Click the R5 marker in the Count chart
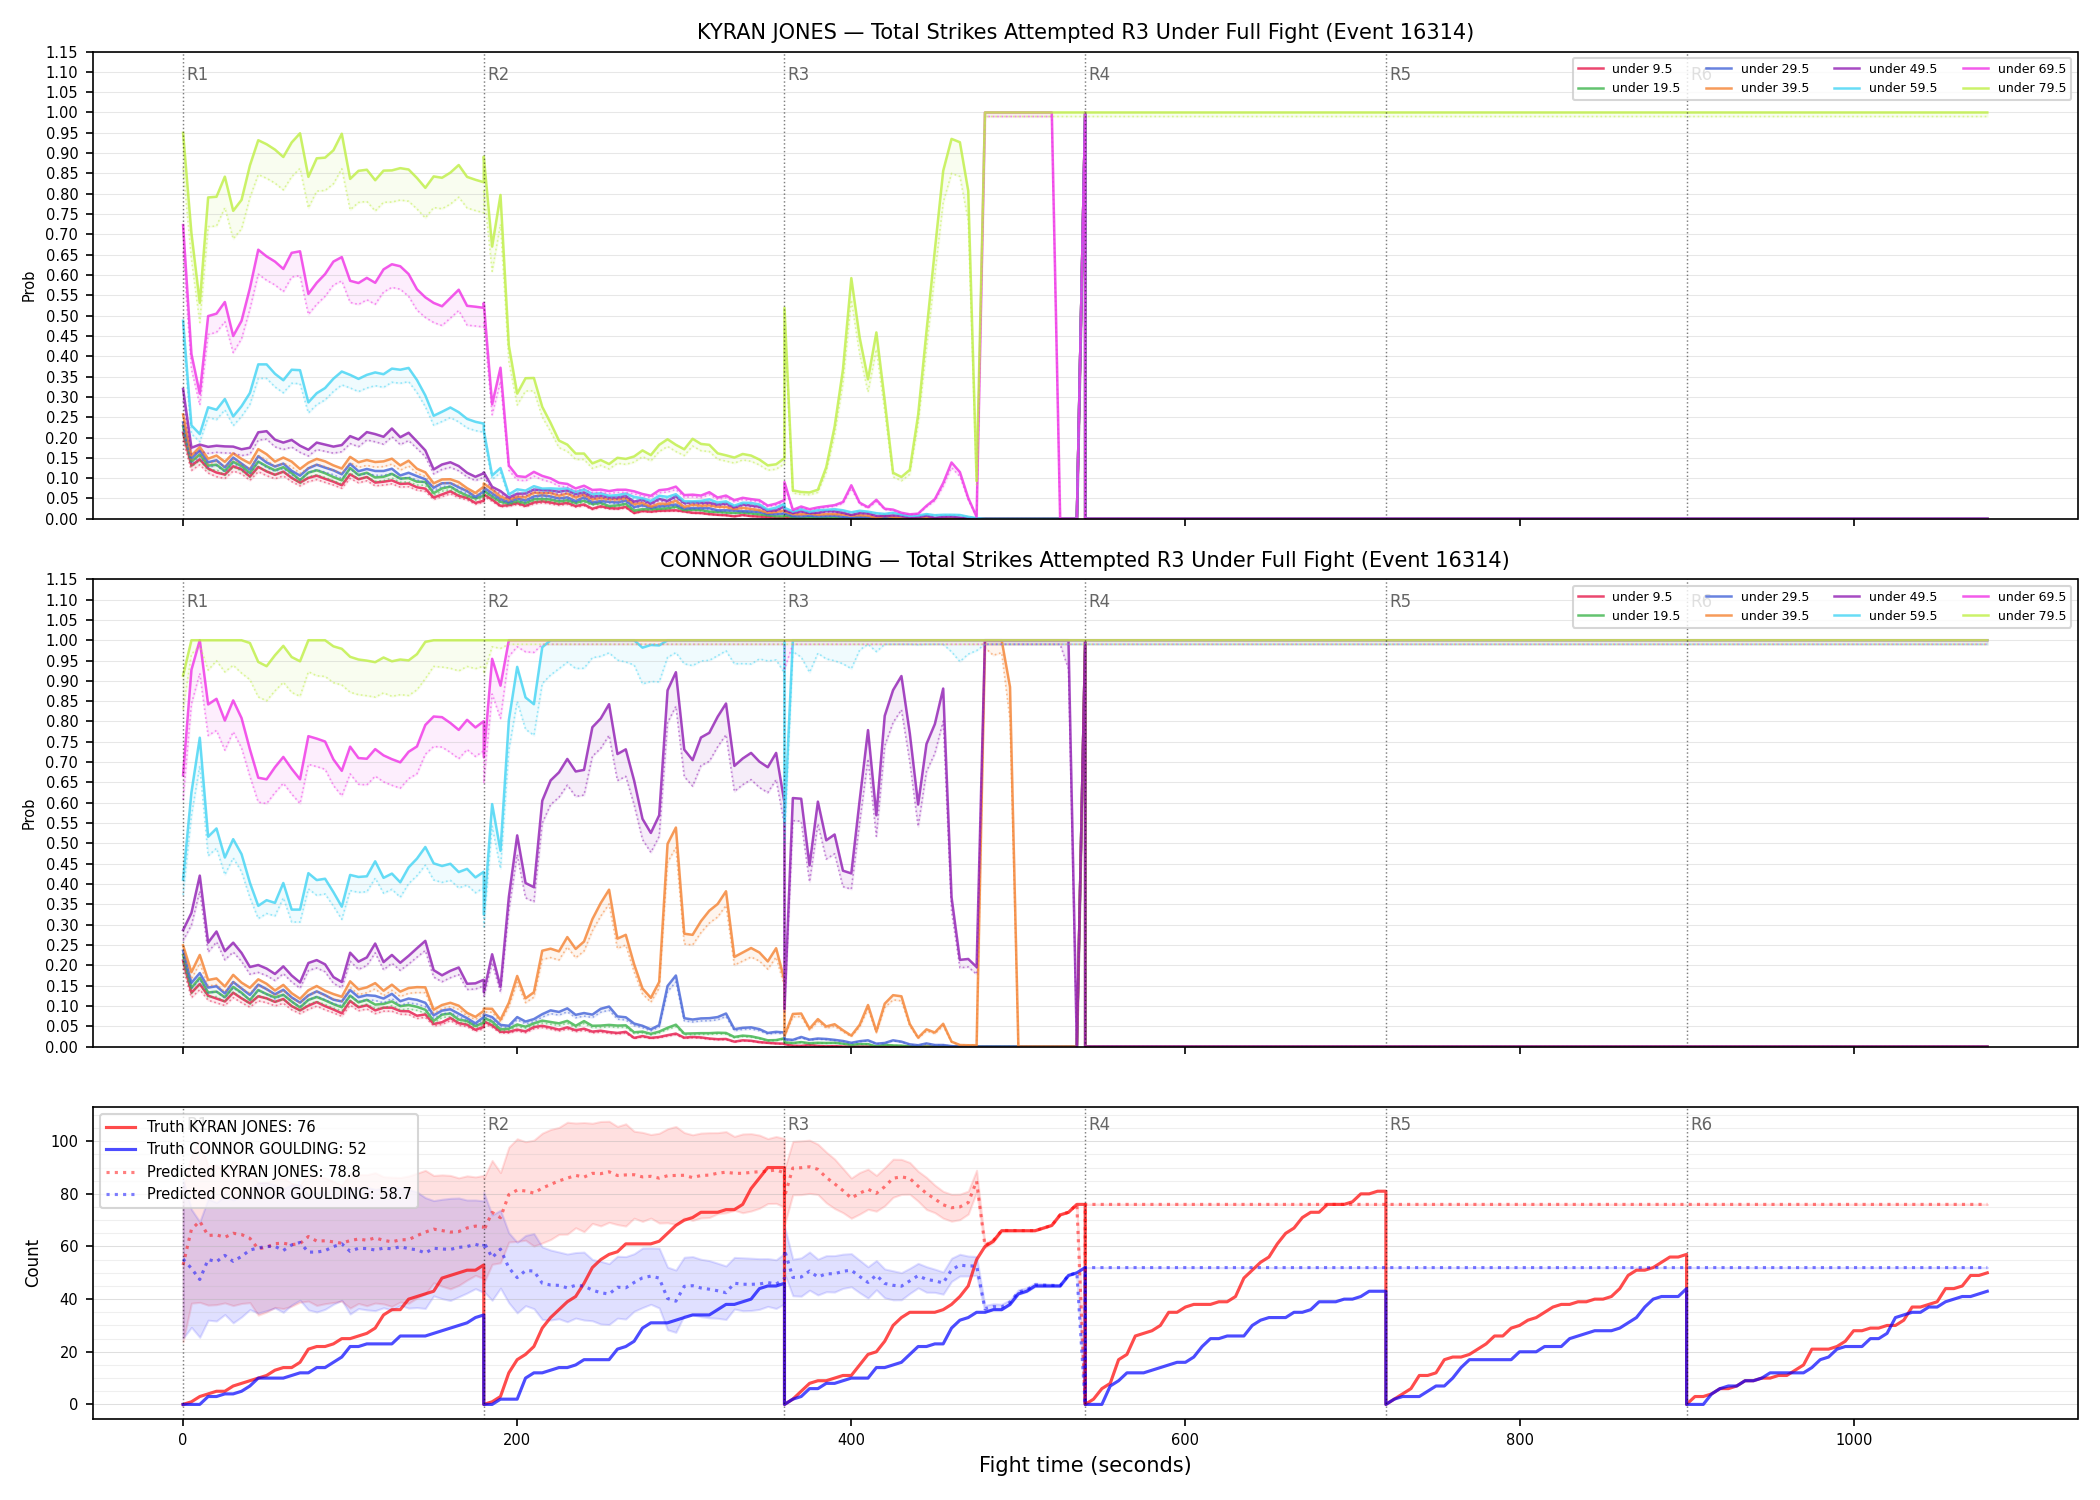 click(1400, 1124)
